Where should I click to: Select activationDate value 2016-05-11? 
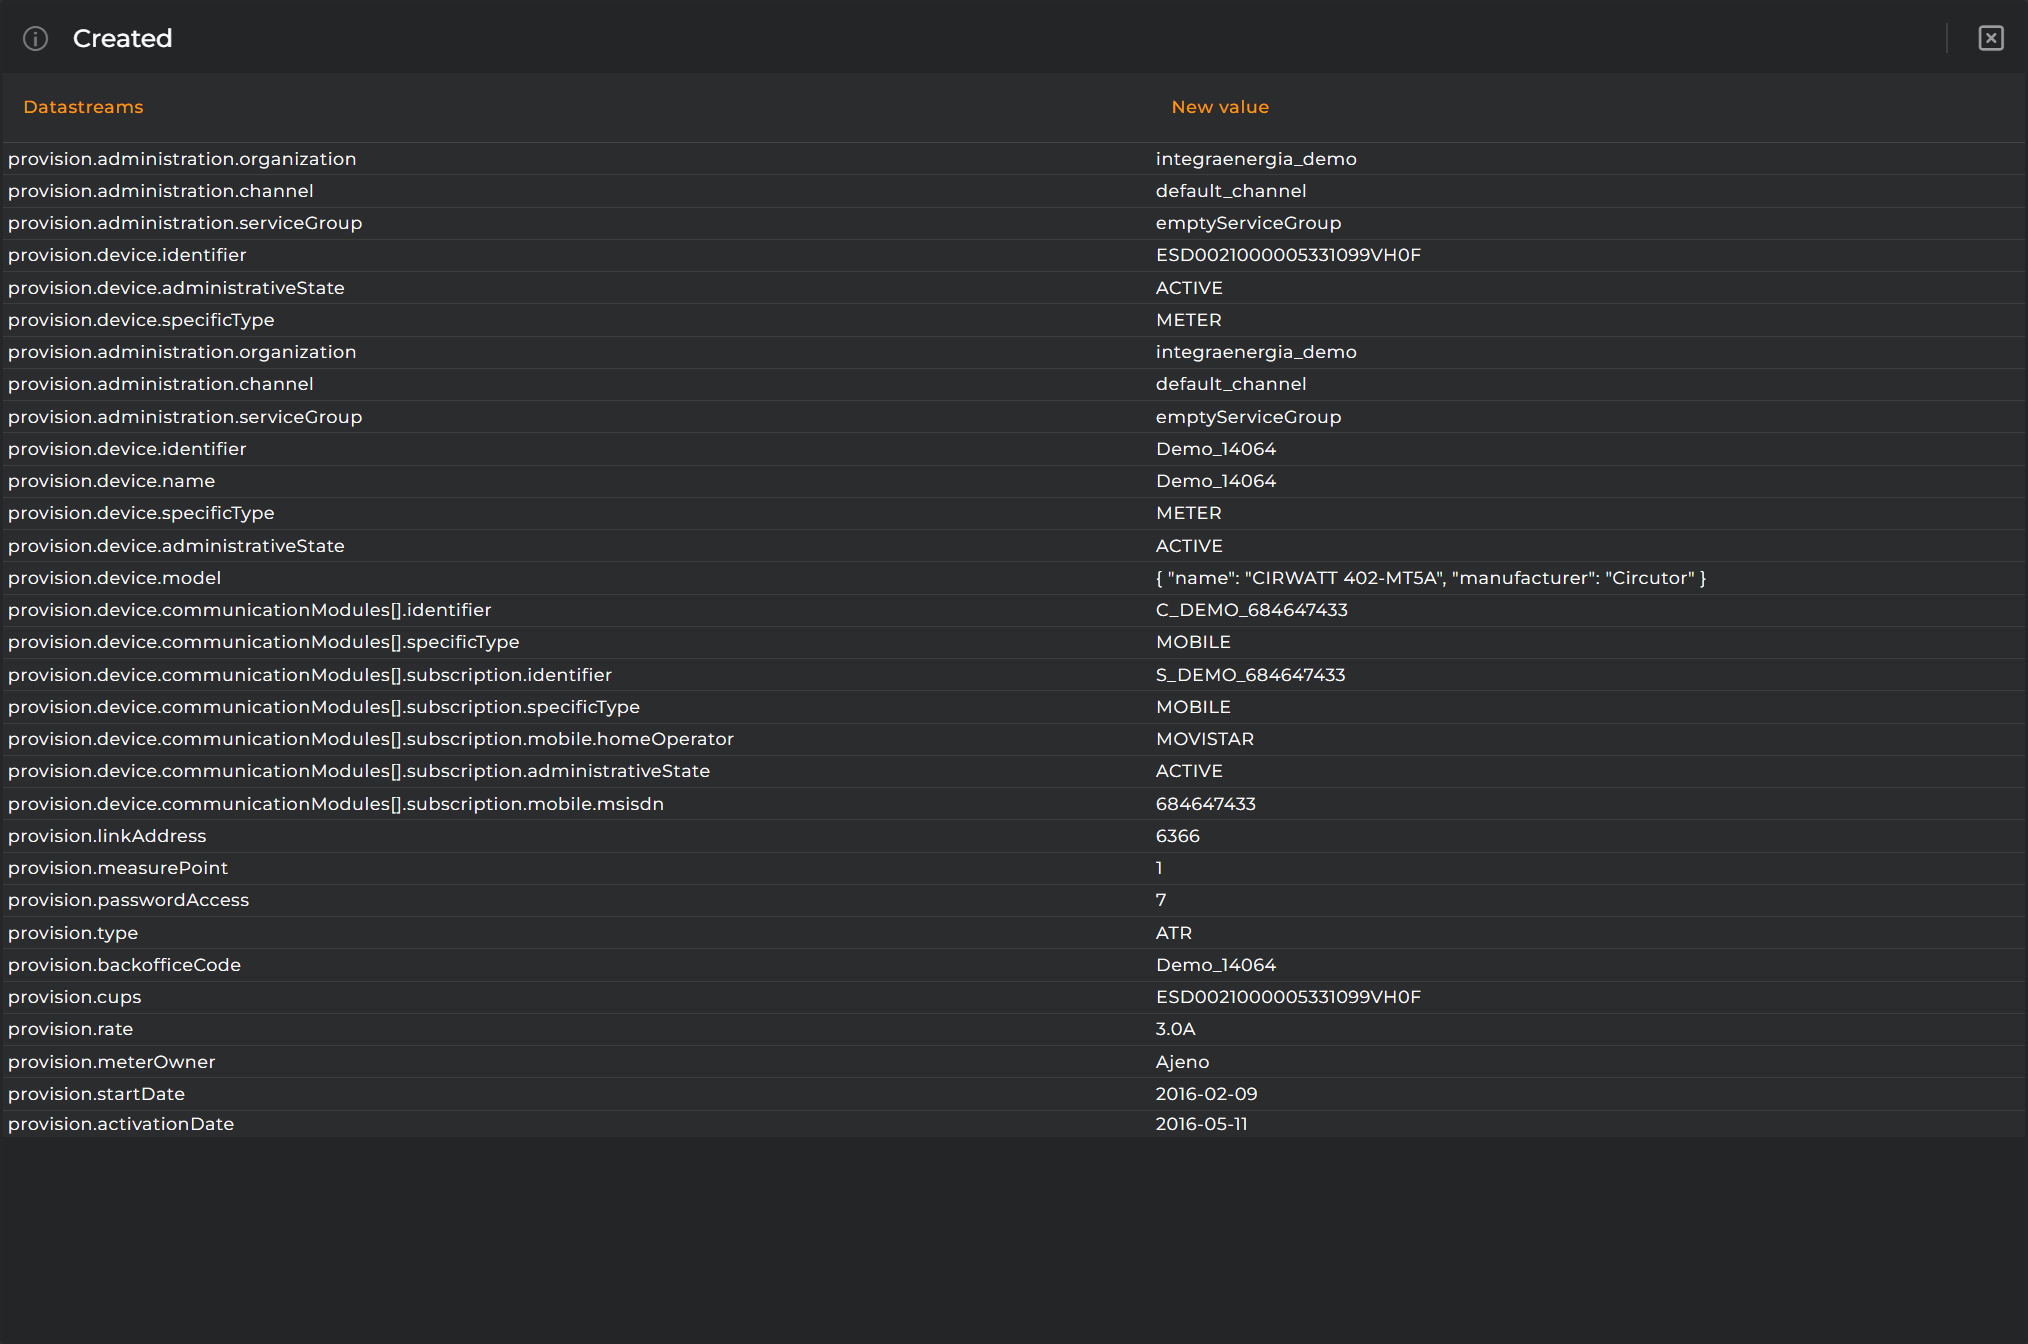pyautogui.click(x=1202, y=1124)
